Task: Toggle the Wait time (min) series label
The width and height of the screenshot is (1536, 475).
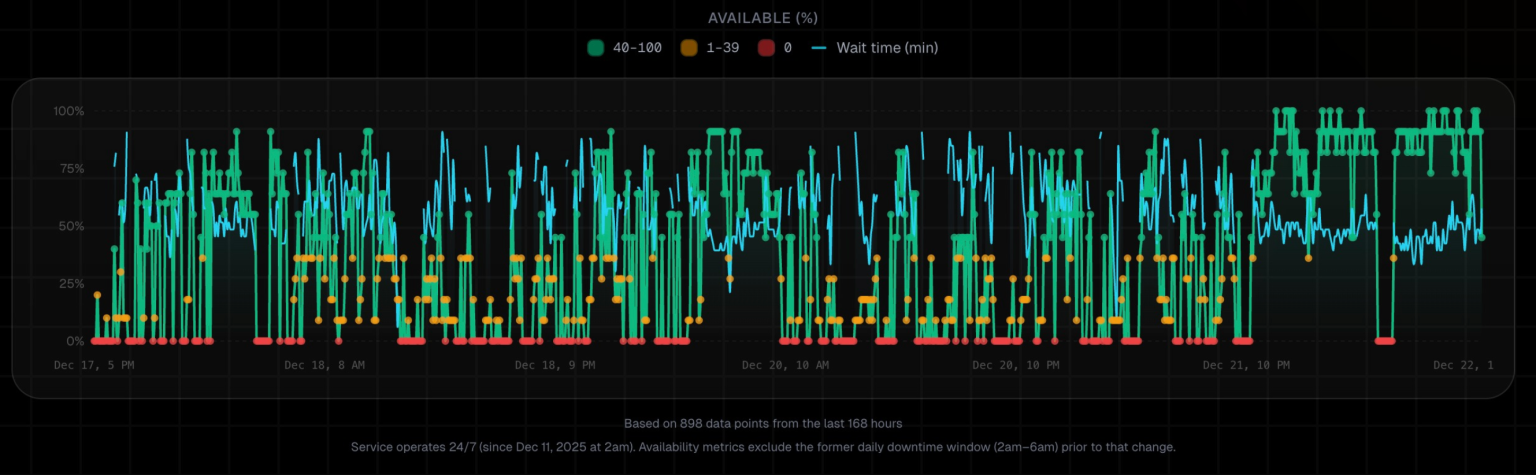Action: coord(887,47)
